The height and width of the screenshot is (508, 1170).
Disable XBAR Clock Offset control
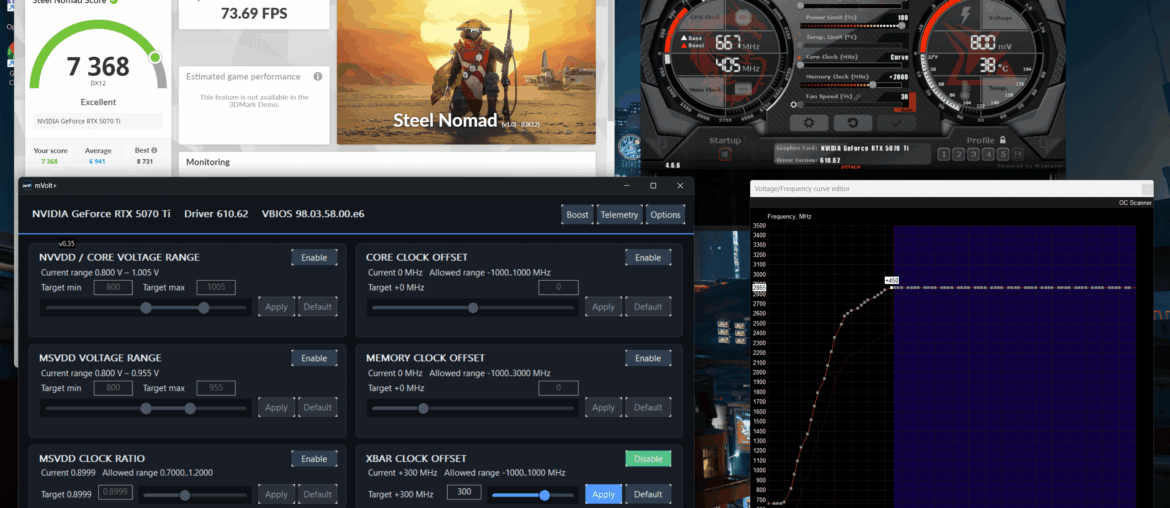pos(648,459)
